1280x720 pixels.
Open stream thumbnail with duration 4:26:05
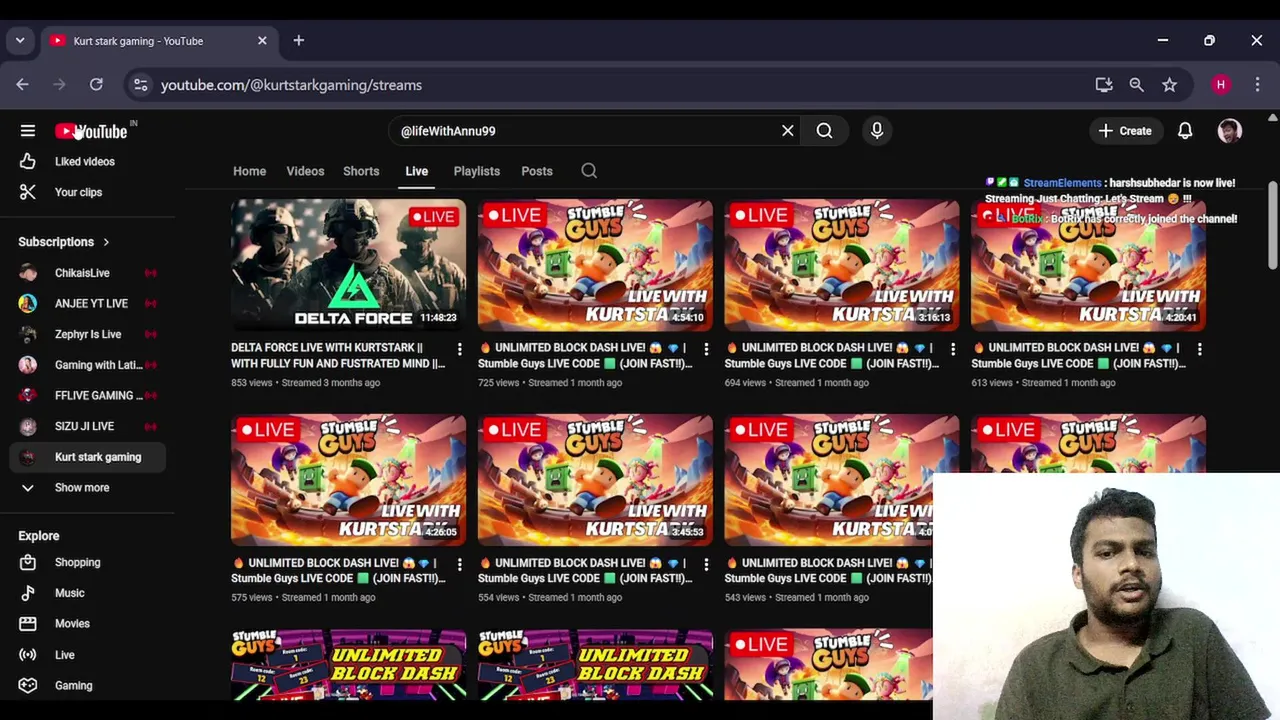348,480
